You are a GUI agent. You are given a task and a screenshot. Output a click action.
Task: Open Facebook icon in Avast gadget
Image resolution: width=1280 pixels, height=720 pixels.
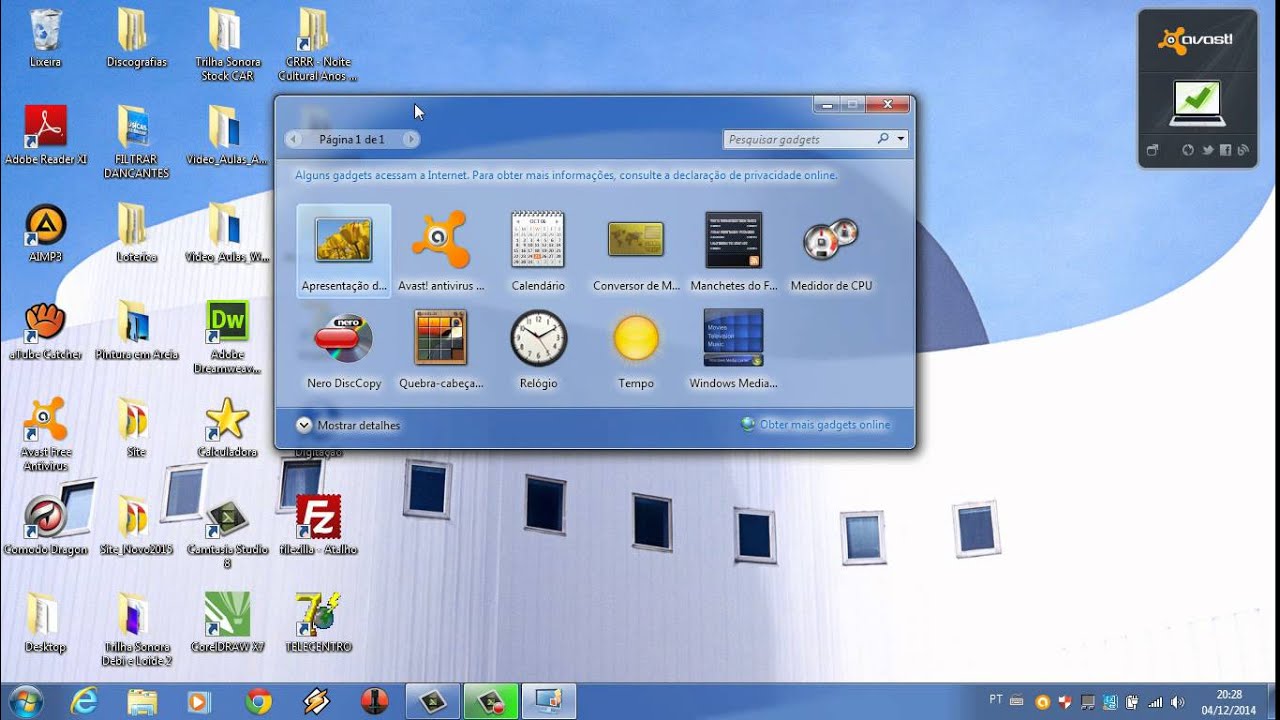[1225, 150]
